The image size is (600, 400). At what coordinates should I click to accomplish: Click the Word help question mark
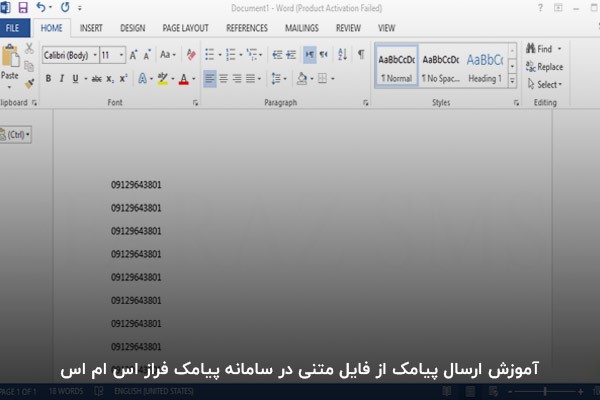[x=540, y=8]
